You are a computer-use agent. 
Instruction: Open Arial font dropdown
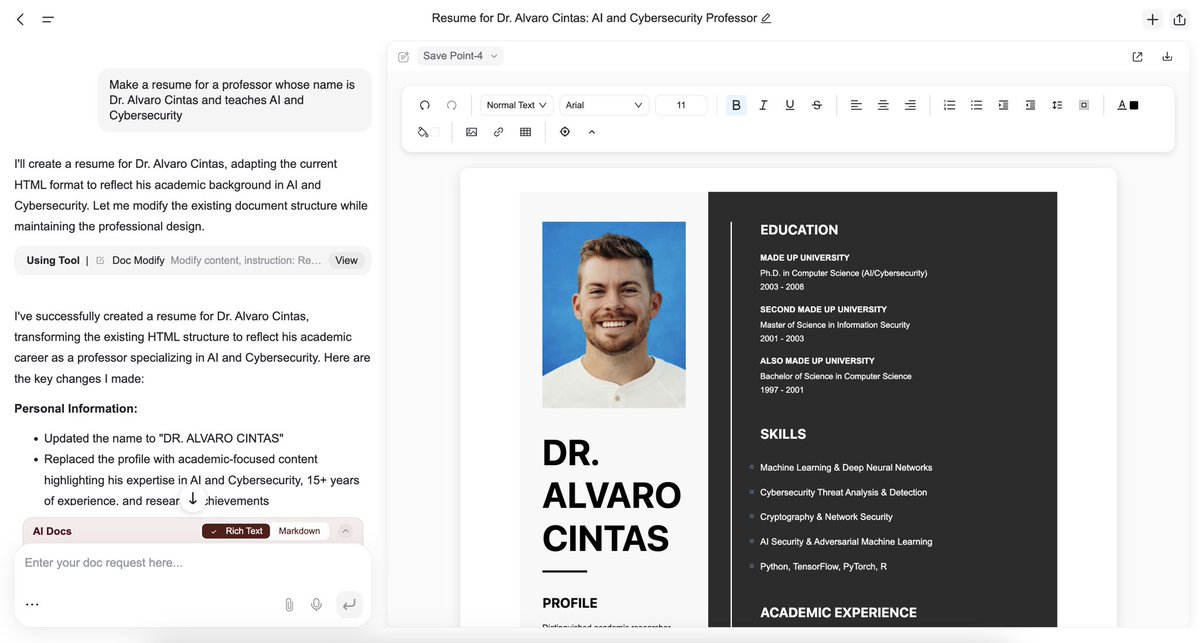[604, 105]
